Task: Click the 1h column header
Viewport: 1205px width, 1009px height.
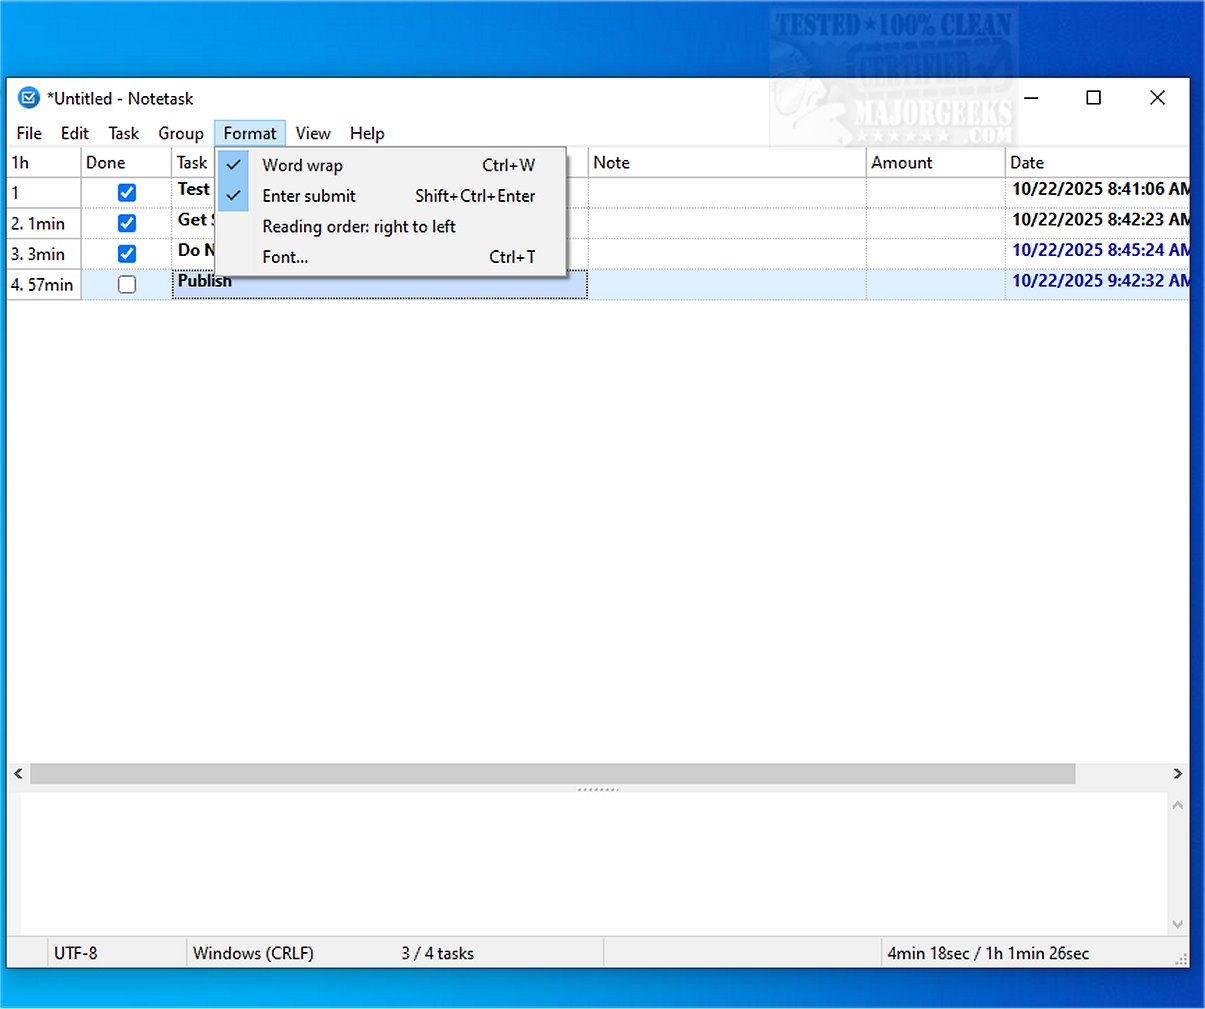Action: (x=44, y=162)
